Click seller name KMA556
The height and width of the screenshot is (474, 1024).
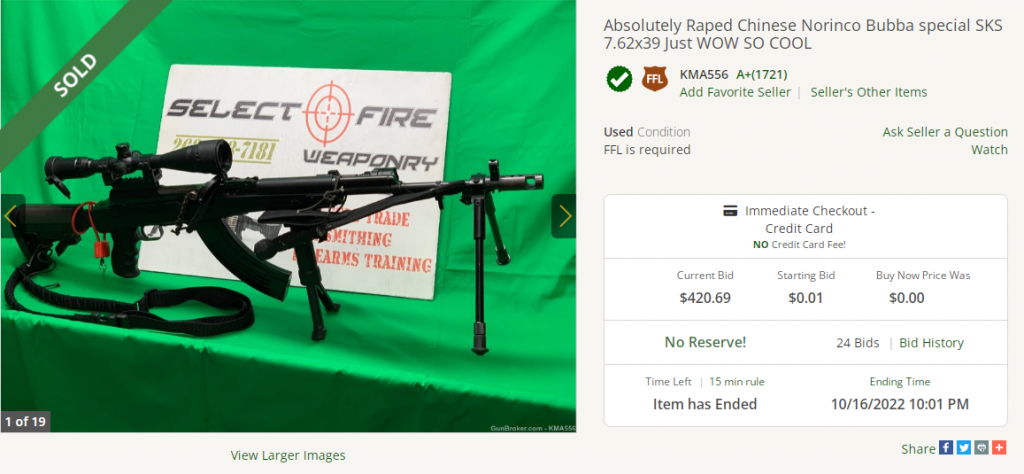coord(704,74)
